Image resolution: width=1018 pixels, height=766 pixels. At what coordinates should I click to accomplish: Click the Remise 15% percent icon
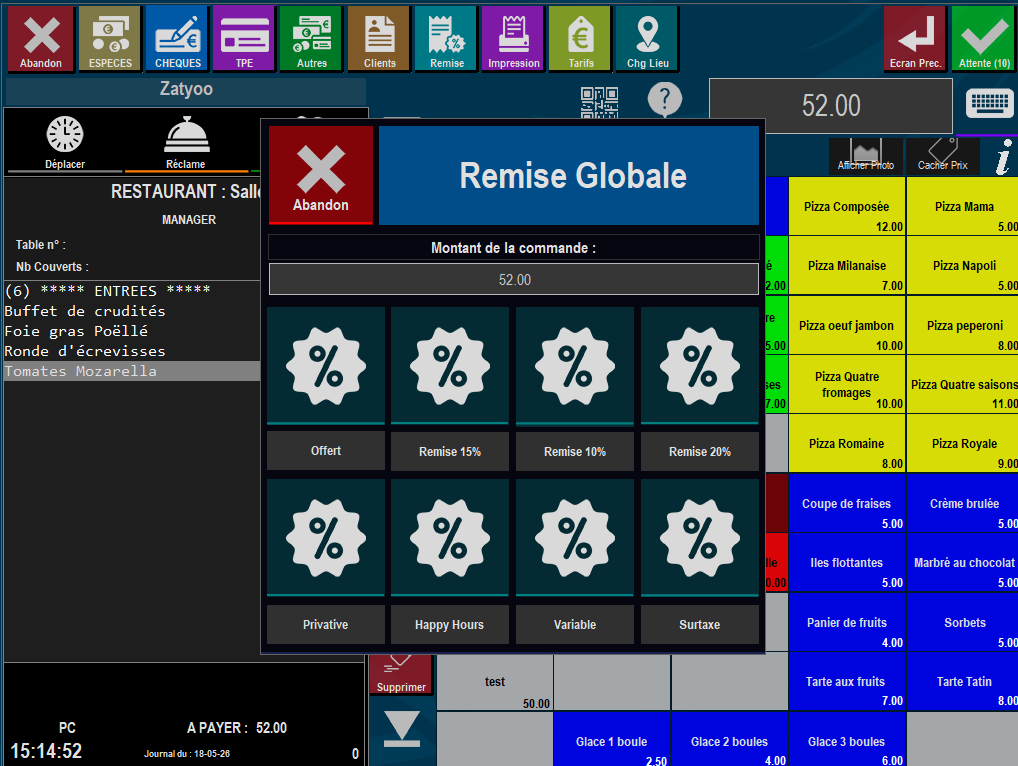pyautogui.click(x=450, y=367)
